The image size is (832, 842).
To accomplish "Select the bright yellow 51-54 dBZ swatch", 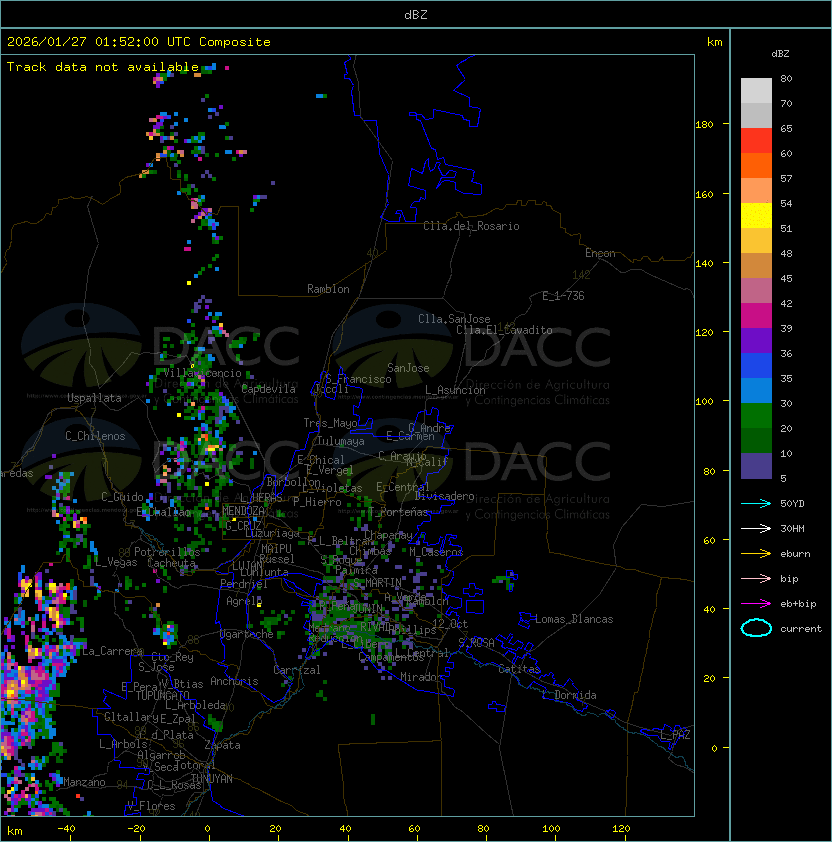I will pos(756,216).
